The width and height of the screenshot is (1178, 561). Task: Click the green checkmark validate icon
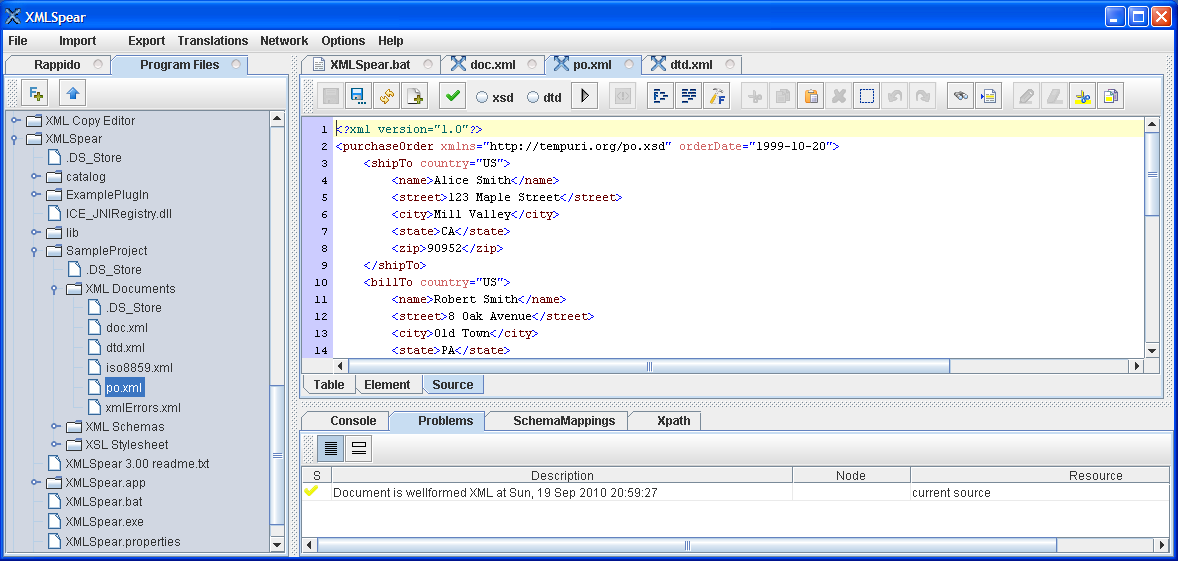pyautogui.click(x=452, y=96)
